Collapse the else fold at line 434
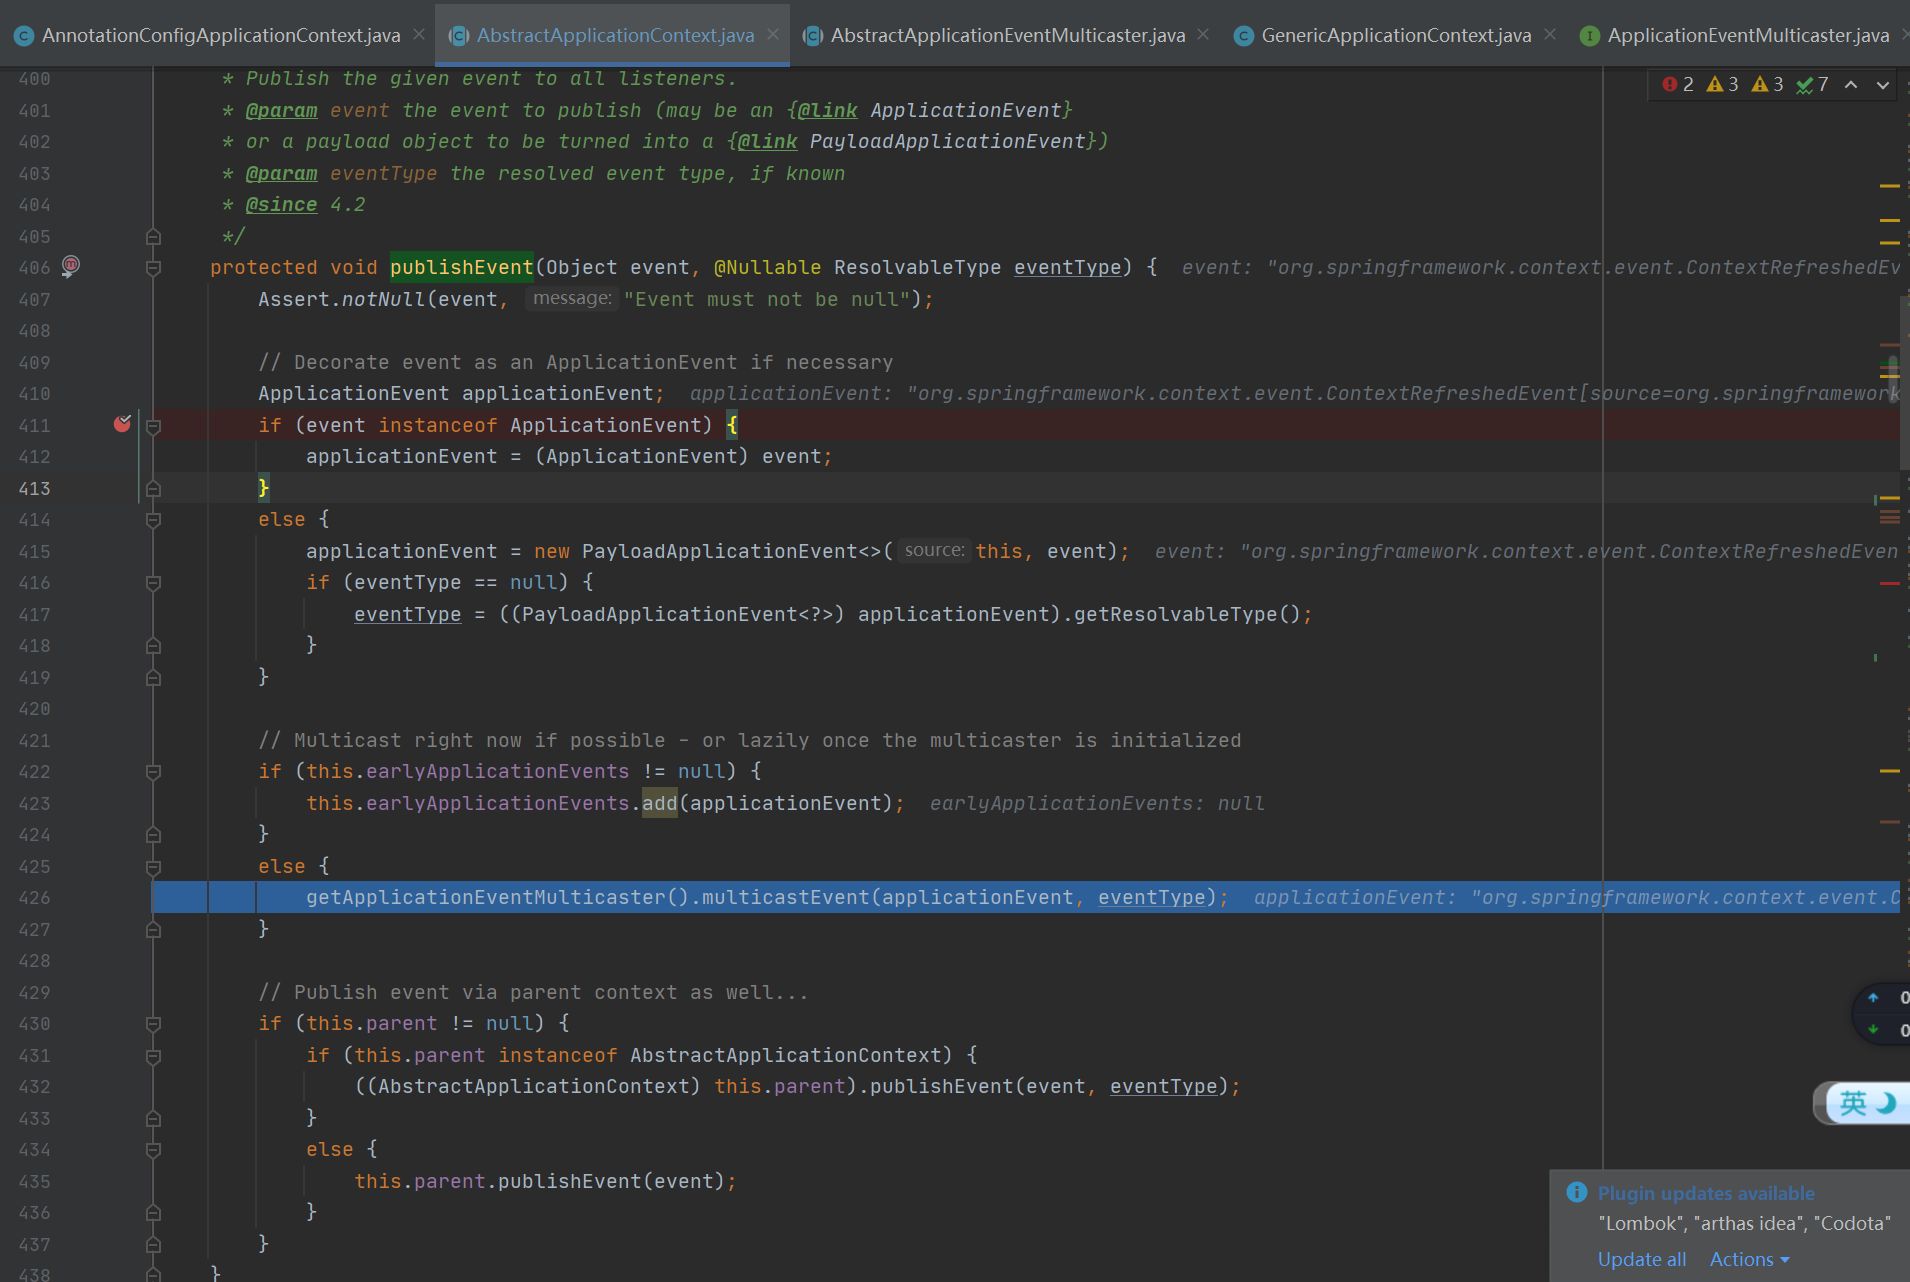This screenshot has width=1910, height=1282. (x=153, y=1150)
